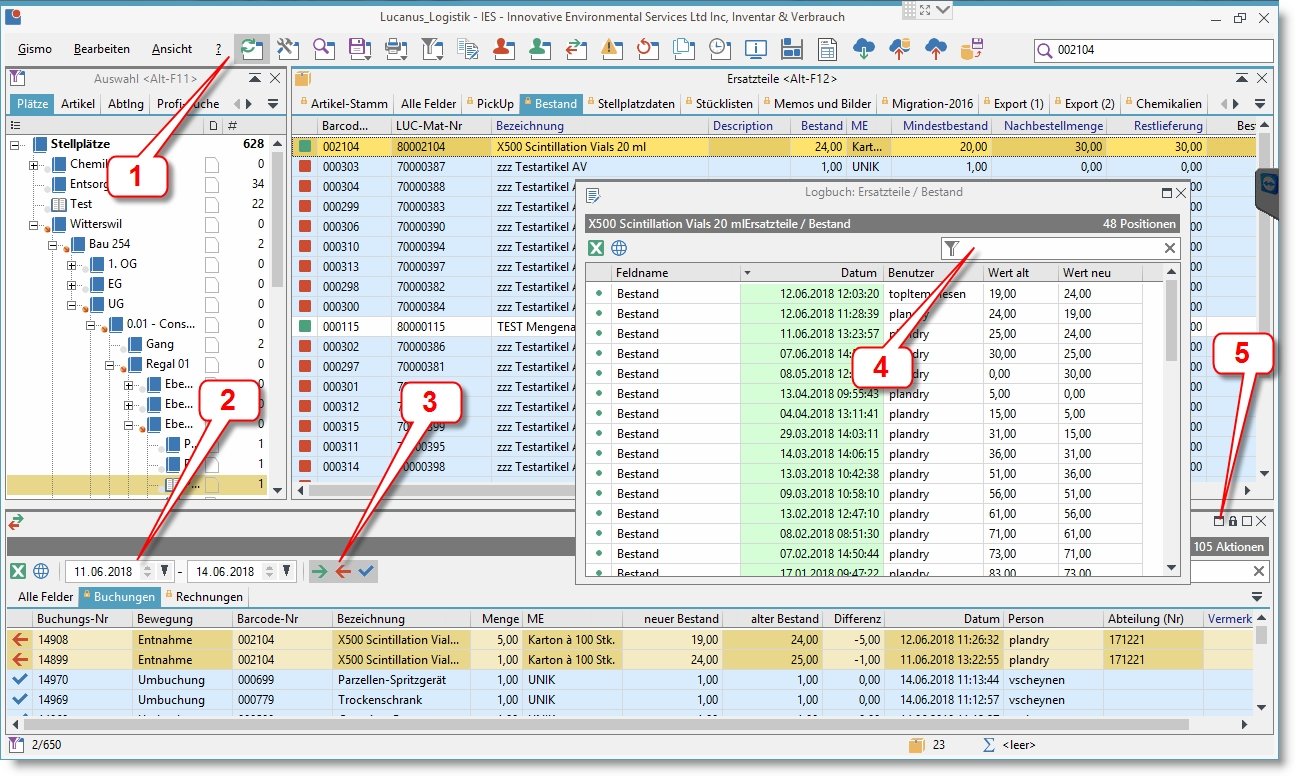The image size is (1306, 777).
Task: Click the purple floppy disk save icon
Action: (x=359, y=48)
